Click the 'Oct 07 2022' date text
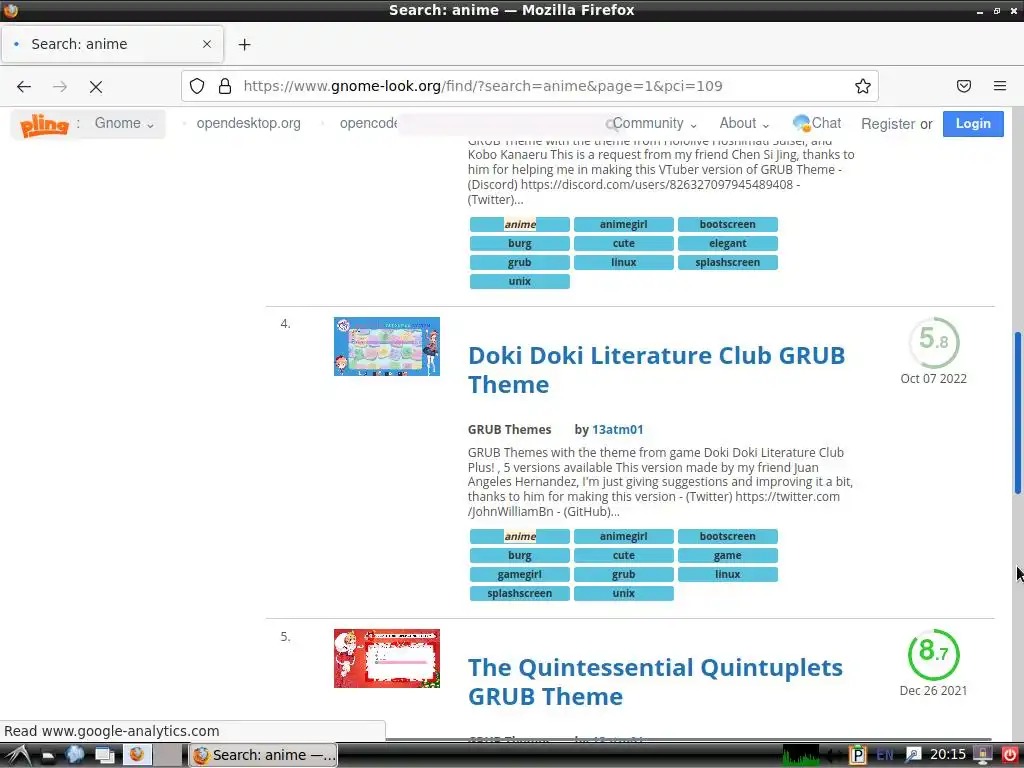The image size is (1024, 768). point(933,379)
